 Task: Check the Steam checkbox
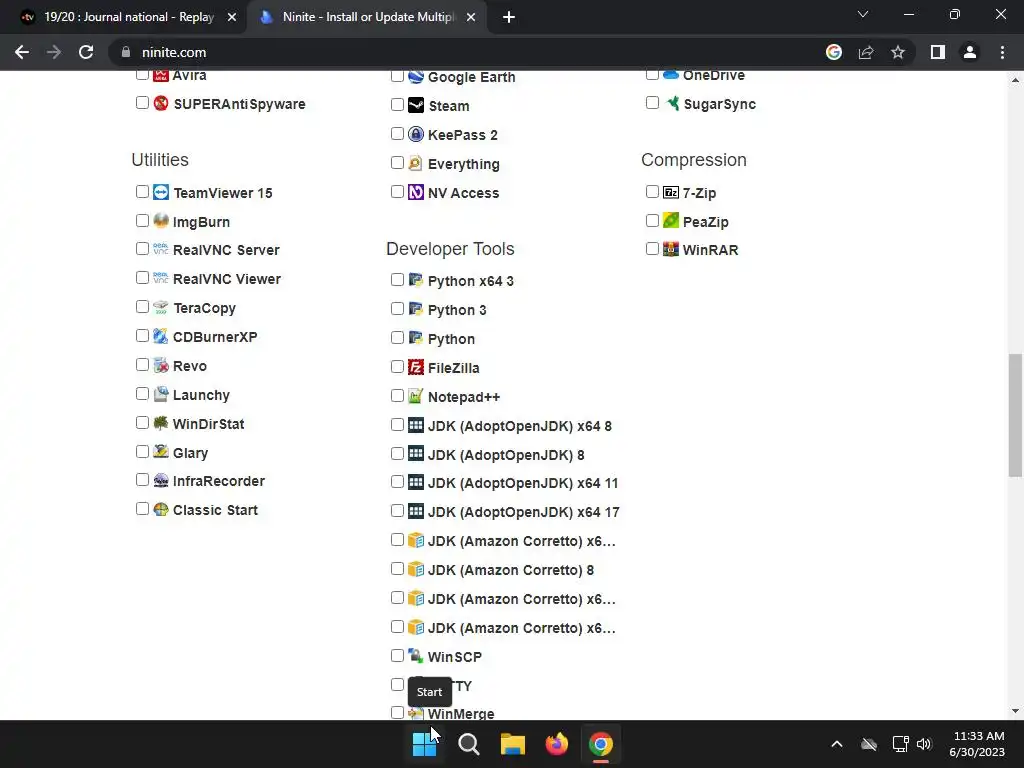tap(397, 104)
